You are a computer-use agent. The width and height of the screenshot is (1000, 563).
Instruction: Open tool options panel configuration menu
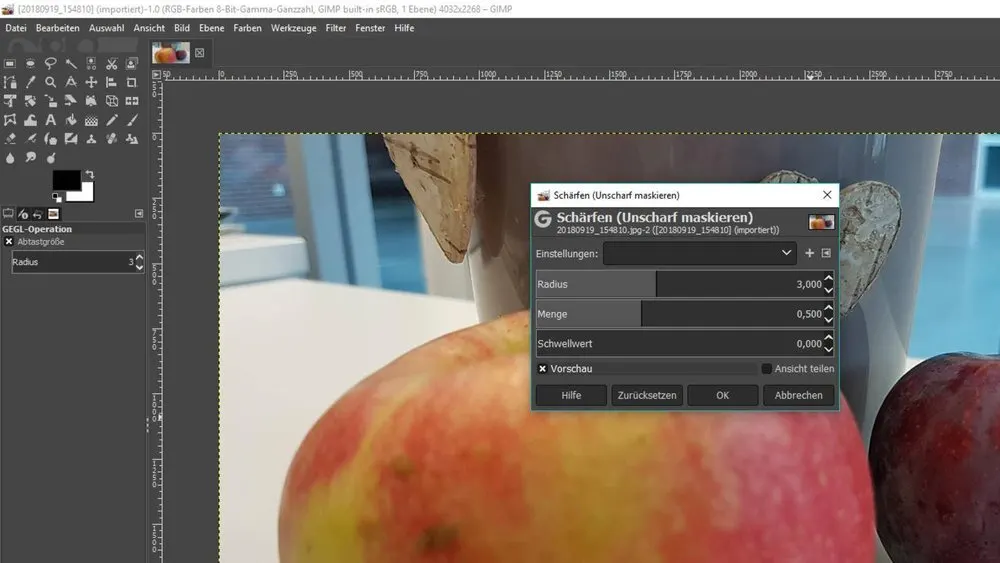coord(139,214)
